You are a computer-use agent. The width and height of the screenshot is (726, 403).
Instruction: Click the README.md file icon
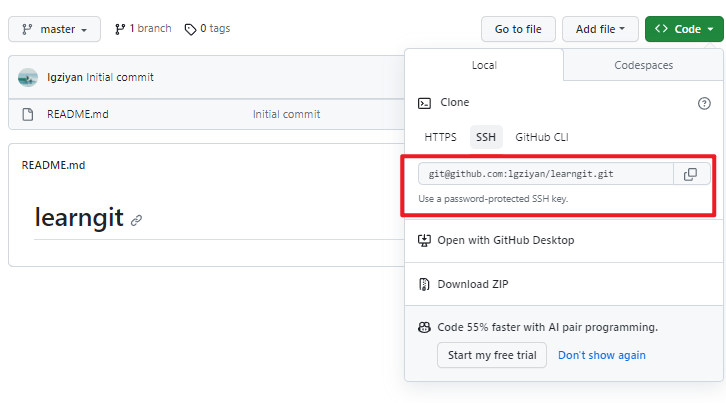coord(29,114)
